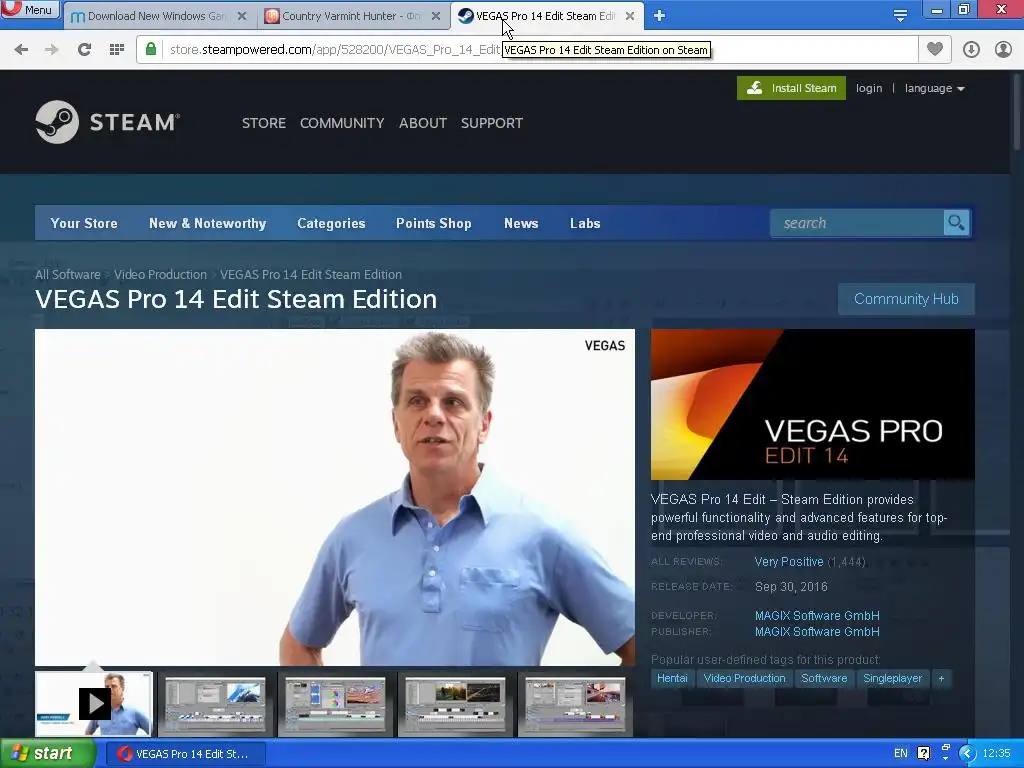Viewport: 1024px width, 768px height.
Task: Open the Steam login link
Action: [x=869, y=88]
